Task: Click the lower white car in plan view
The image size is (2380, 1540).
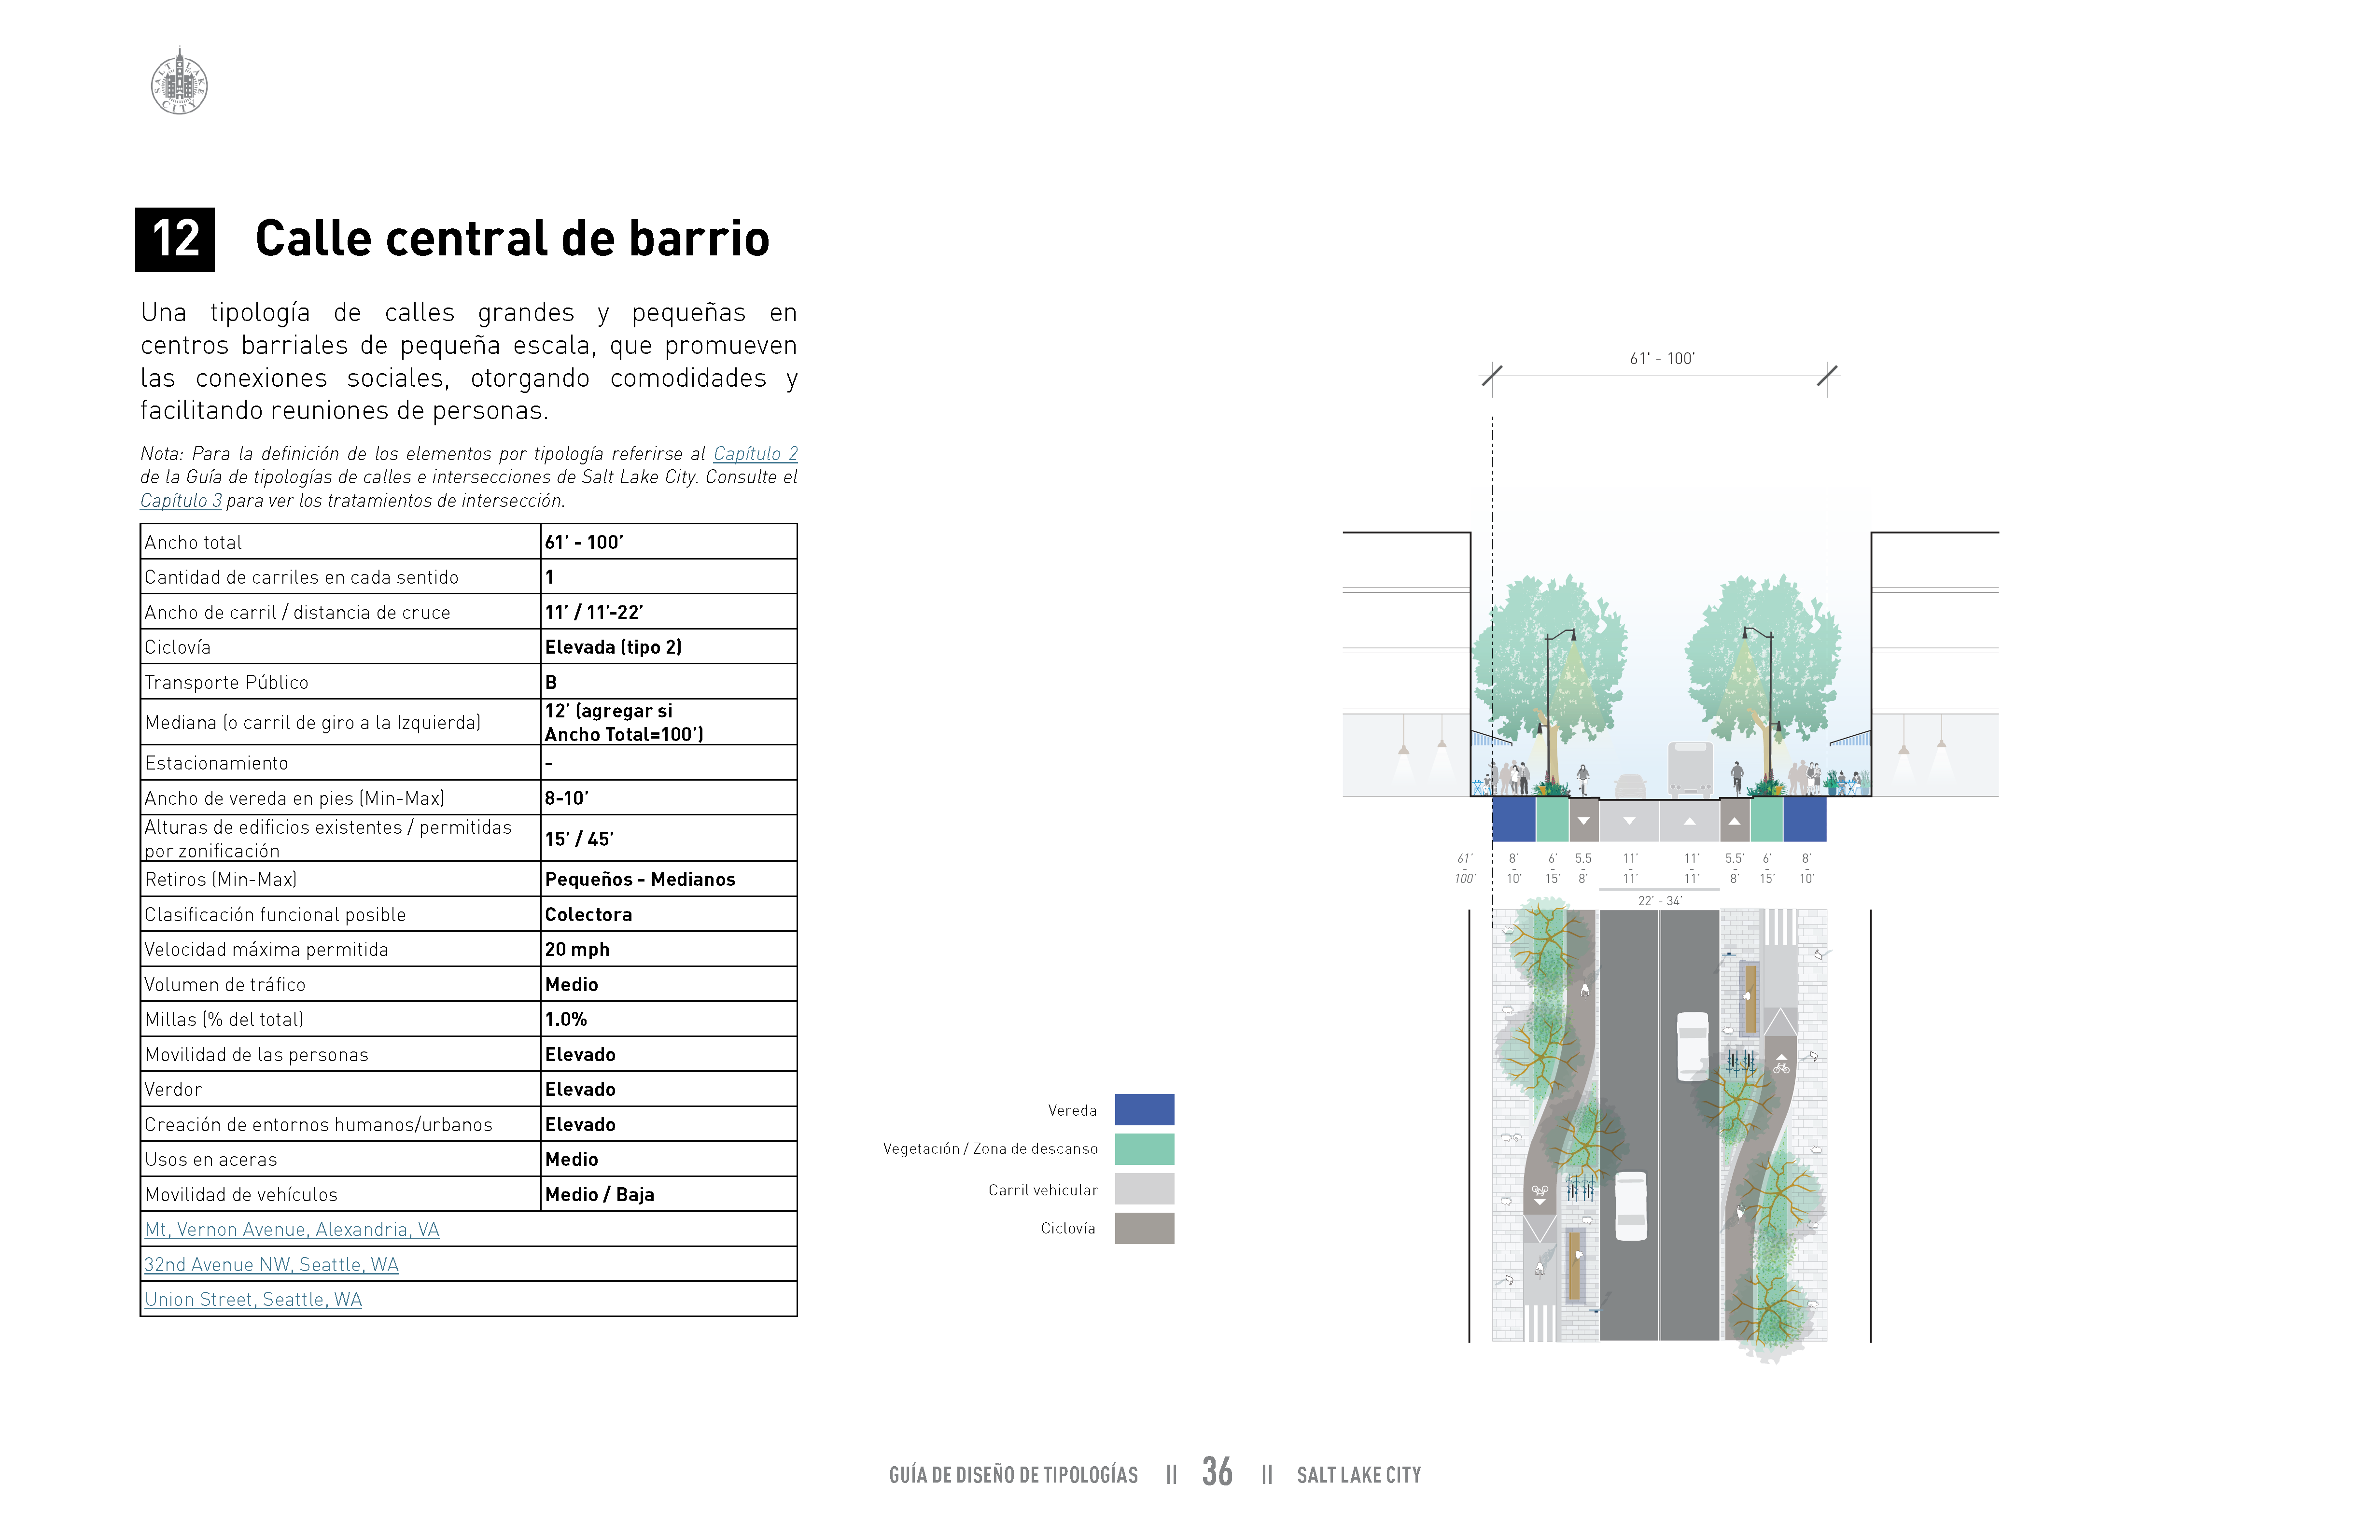Action: point(1631,1206)
